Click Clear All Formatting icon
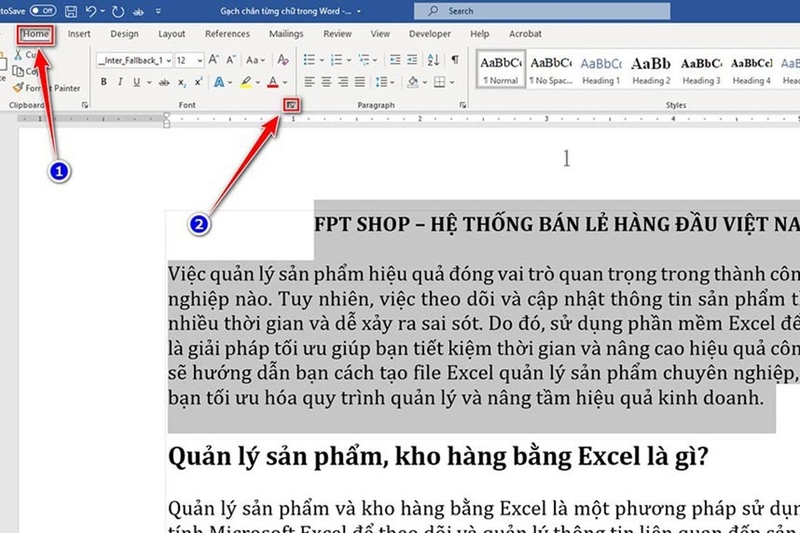Viewport: 800px width, 533px height. point(283,60)
